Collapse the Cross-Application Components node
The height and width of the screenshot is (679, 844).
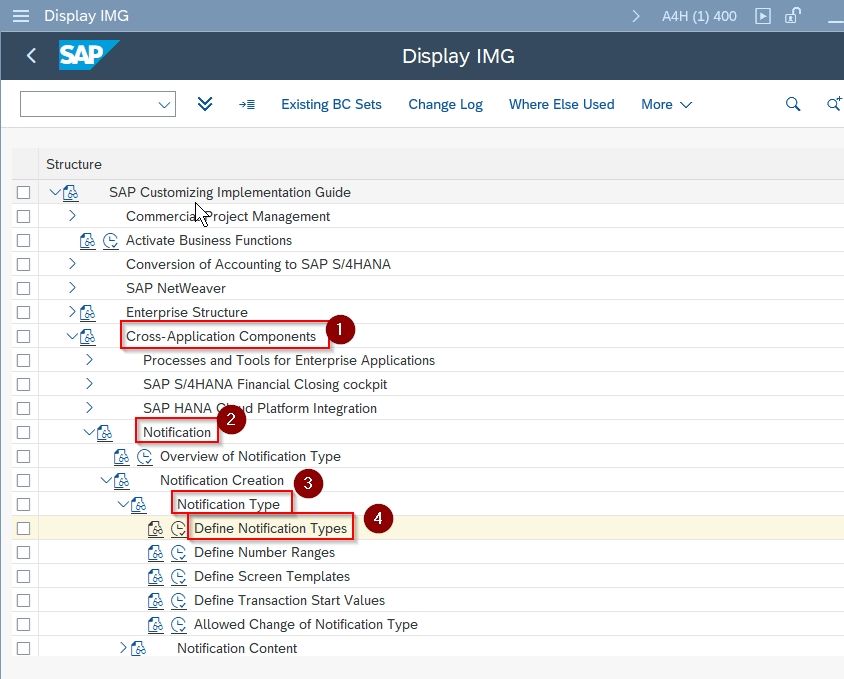pos(72,336)
